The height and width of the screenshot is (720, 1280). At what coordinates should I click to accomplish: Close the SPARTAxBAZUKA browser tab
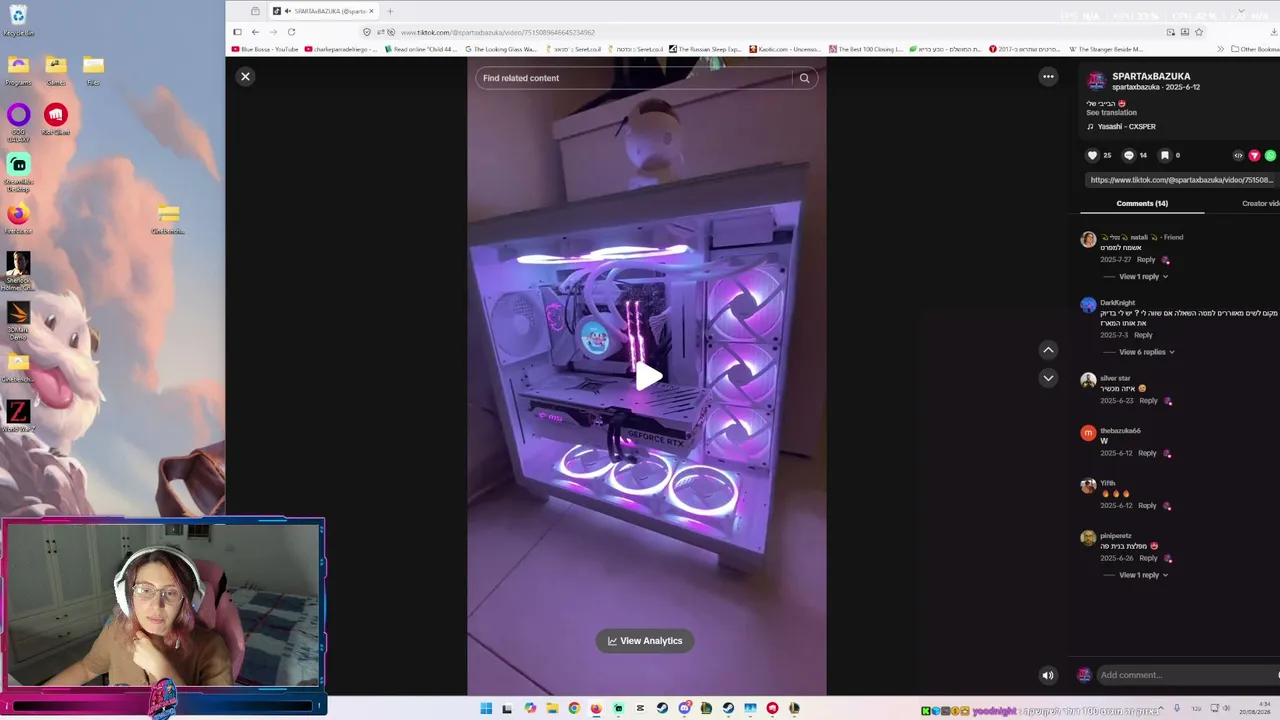[x=371, y=11]
